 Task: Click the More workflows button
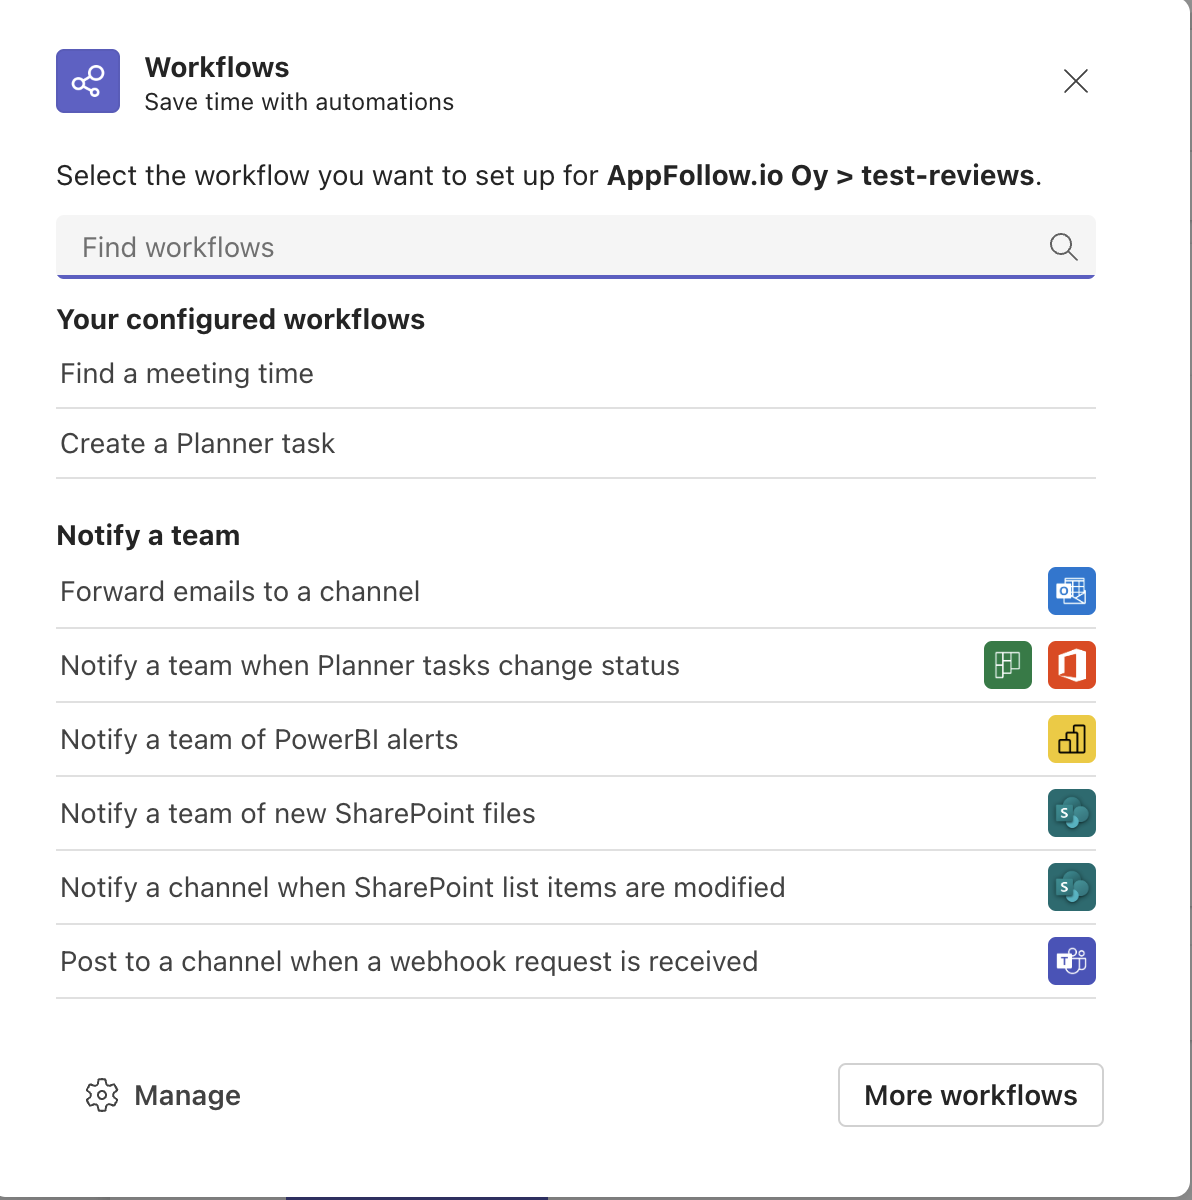click(971, 1095)
